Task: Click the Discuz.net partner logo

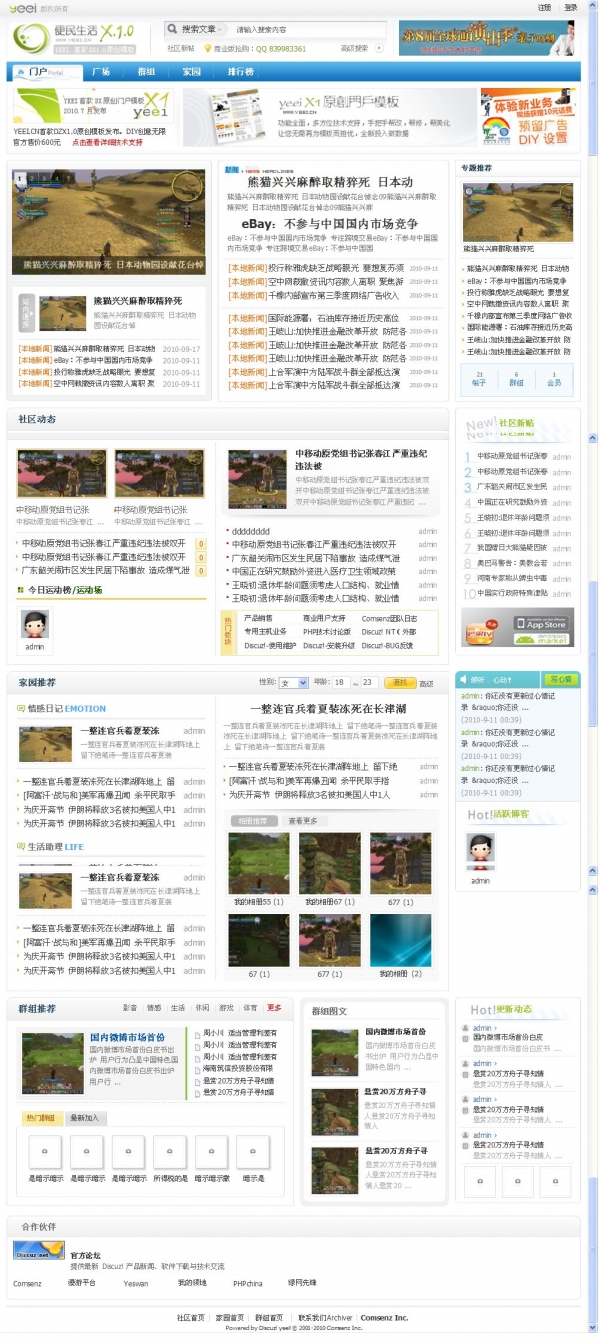Action: pyautogui.click(x=39, y=1251)
